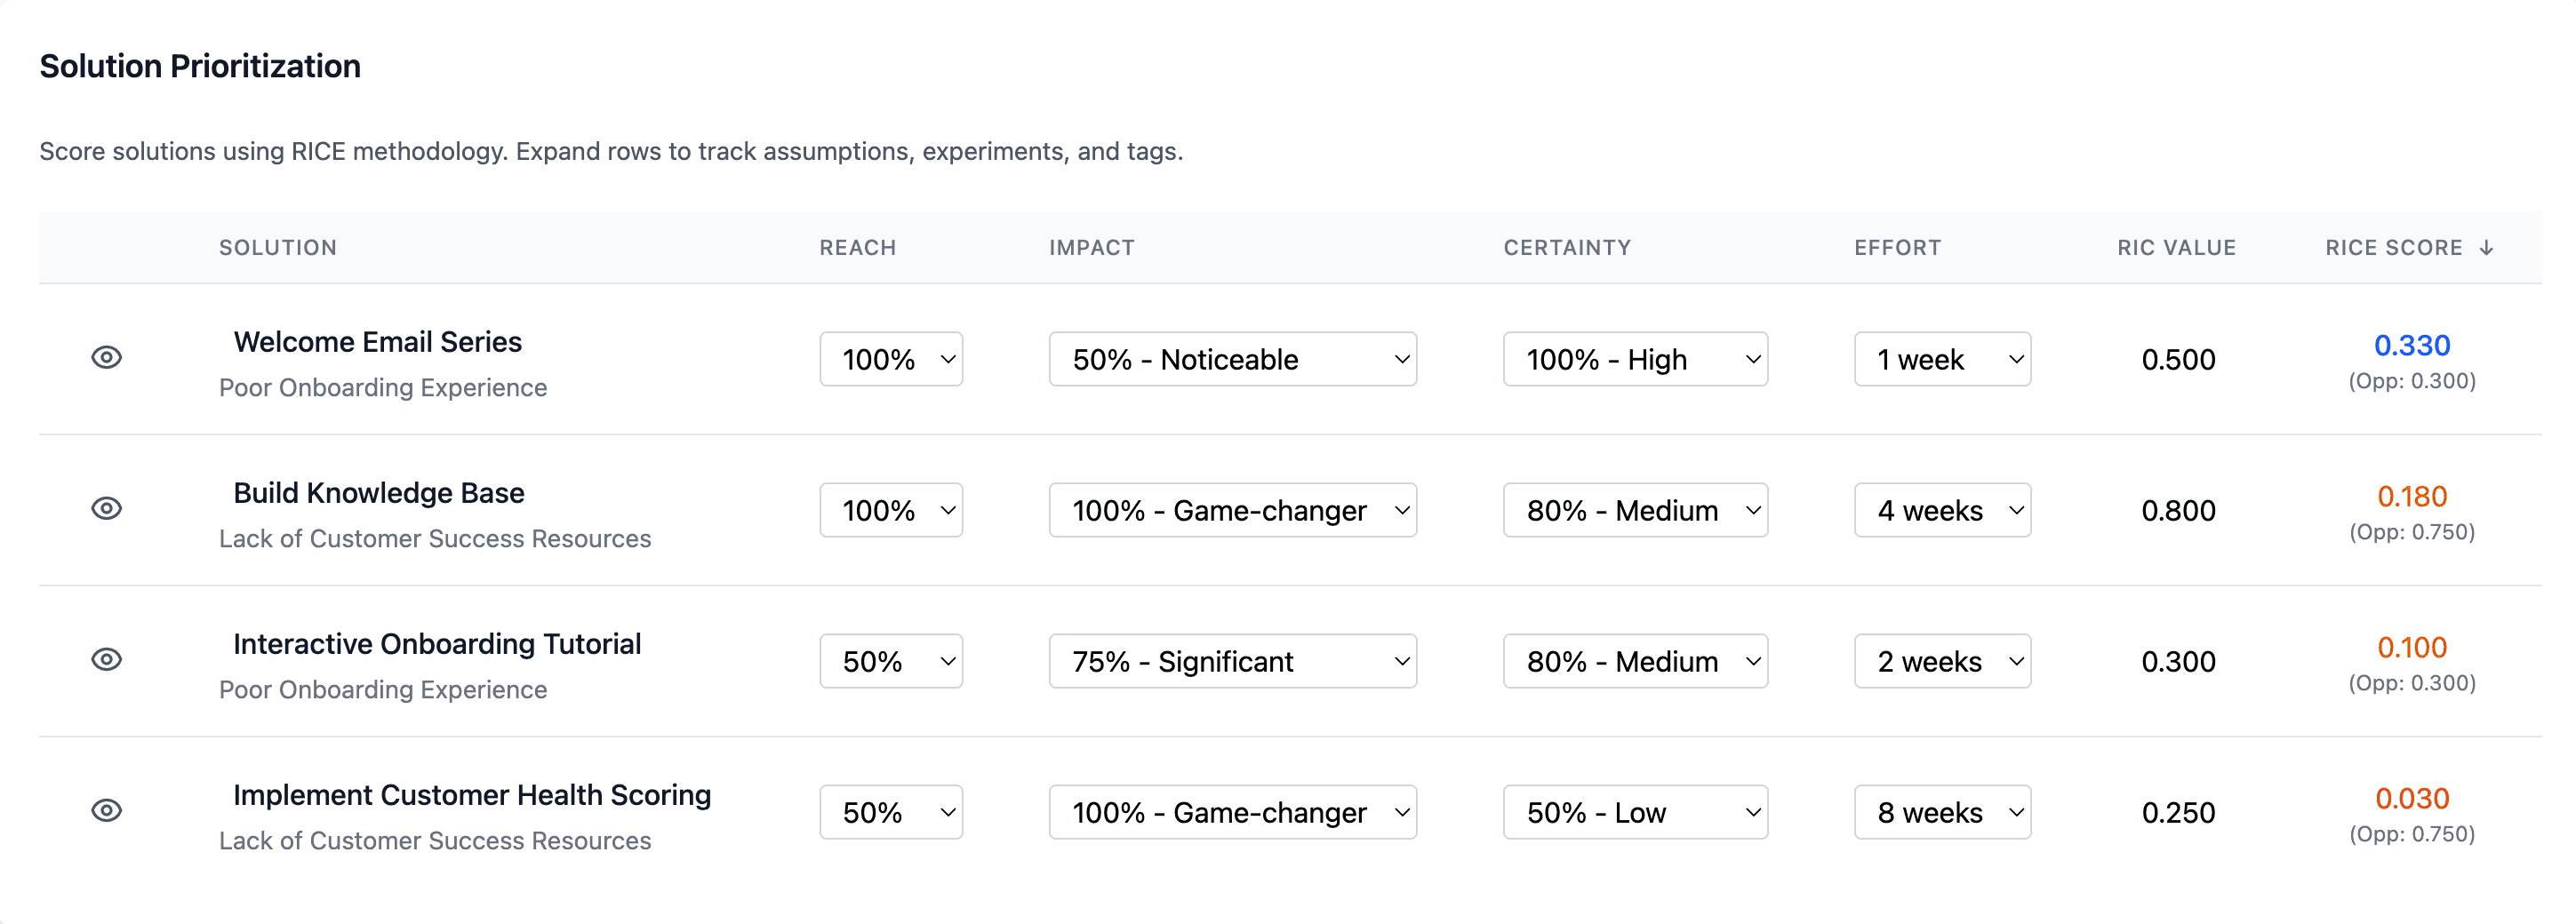The image size is (2576, 924).
Task: Click the eye icon for Implement Customer Health Scoring
Action: pos(107,811)
